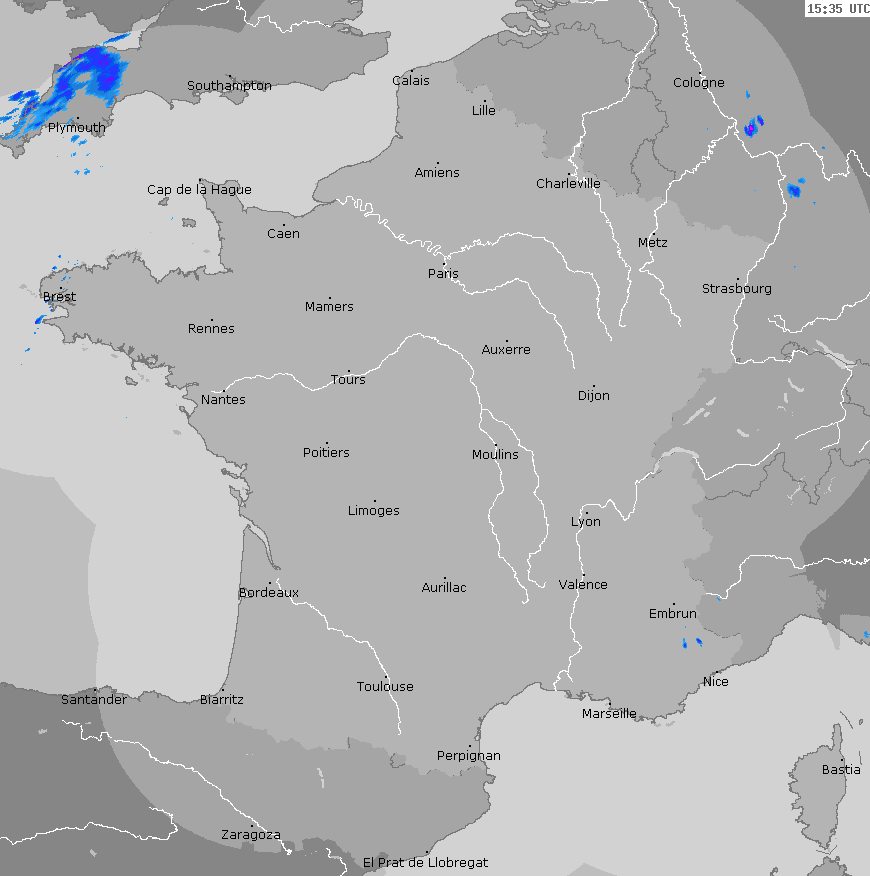Click the El Prat de Llobregat label

425,862
